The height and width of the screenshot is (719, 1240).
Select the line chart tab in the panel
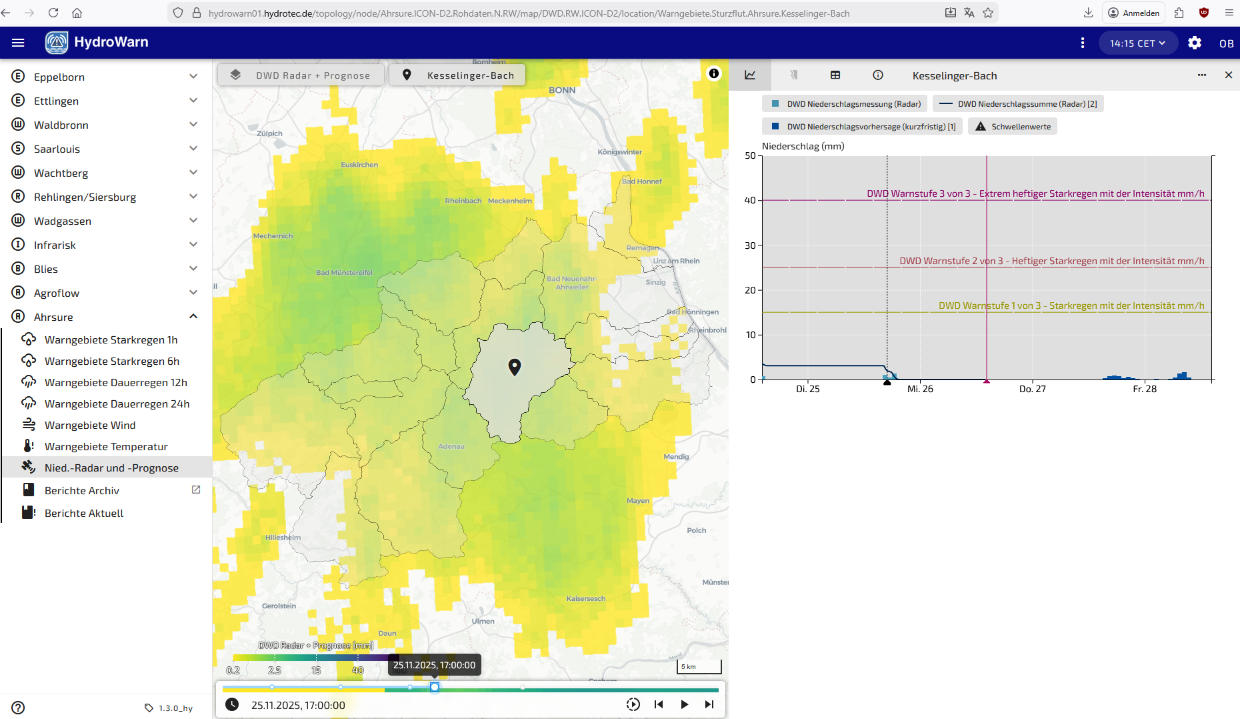[x=751, y=75]
